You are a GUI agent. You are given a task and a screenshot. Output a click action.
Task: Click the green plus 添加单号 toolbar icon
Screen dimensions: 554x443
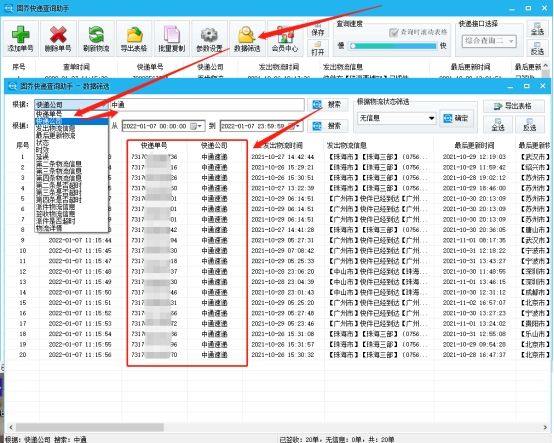coord(20,38)
